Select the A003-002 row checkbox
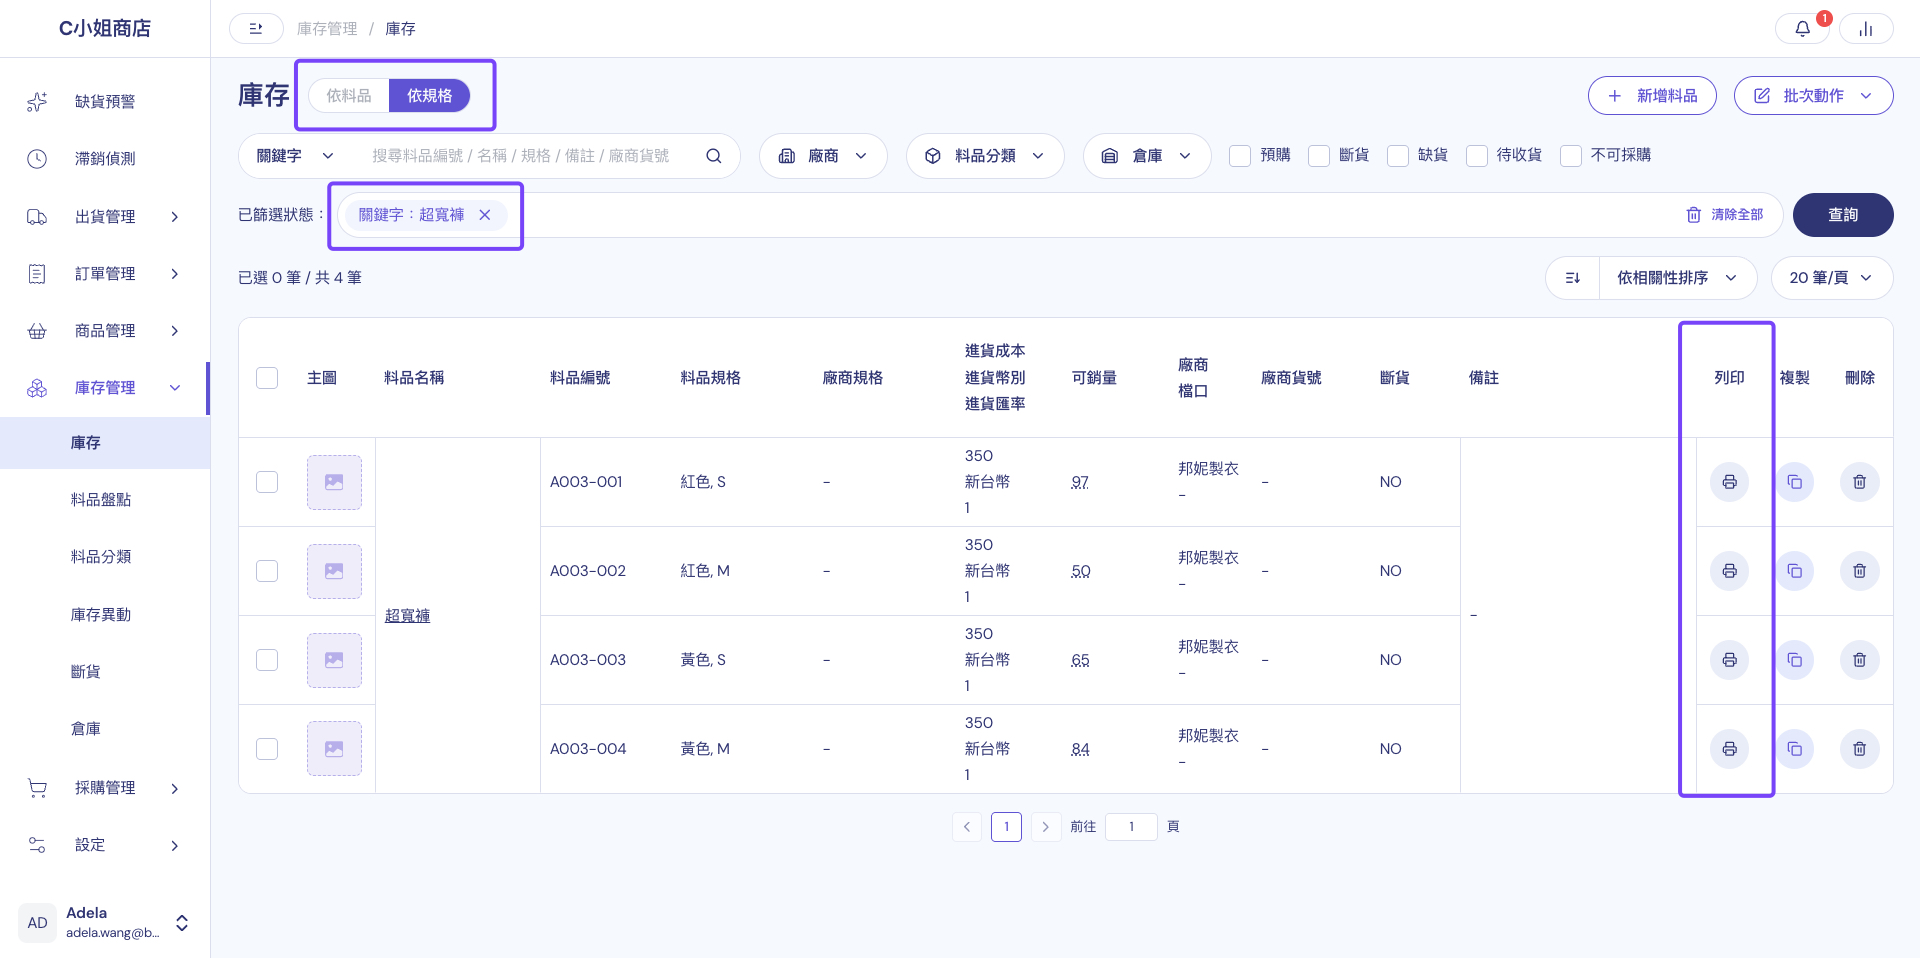 (267, 571)
